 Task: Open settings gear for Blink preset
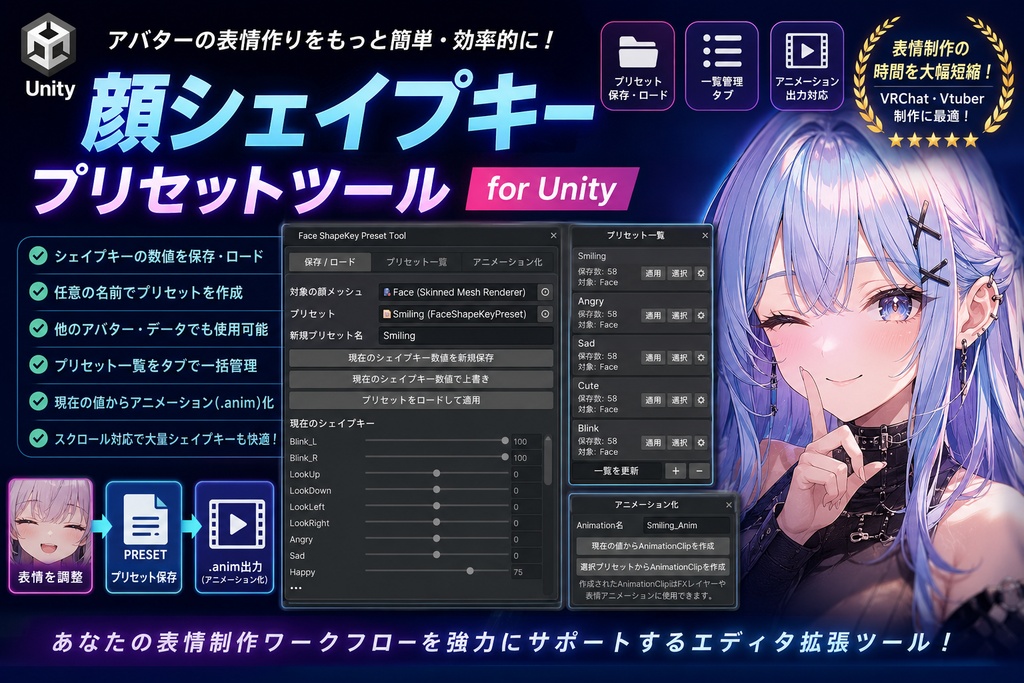(x=701, y=442)
